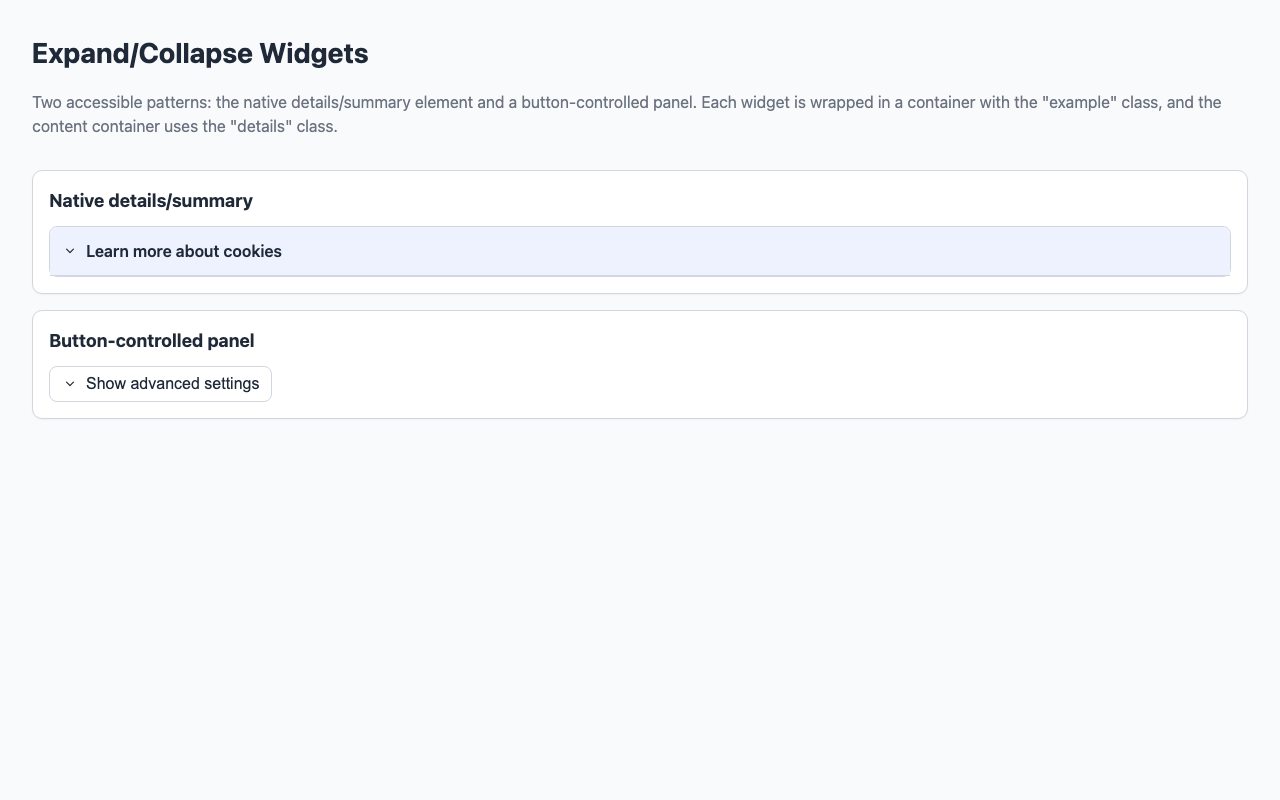Click the downward arrow inside the settings button
The height and width of the screenshot is (800, 1280).
tap(69, 383)
